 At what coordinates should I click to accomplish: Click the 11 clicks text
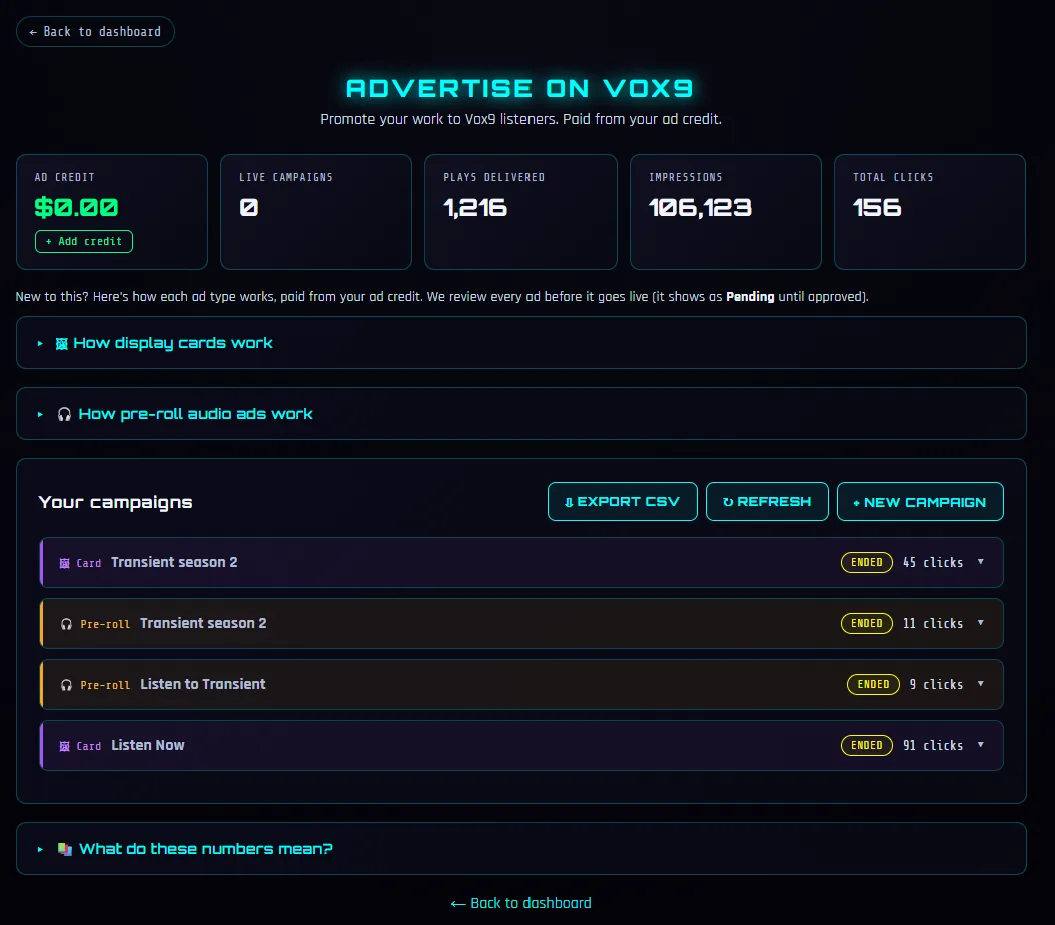click(x=933, y=624)
